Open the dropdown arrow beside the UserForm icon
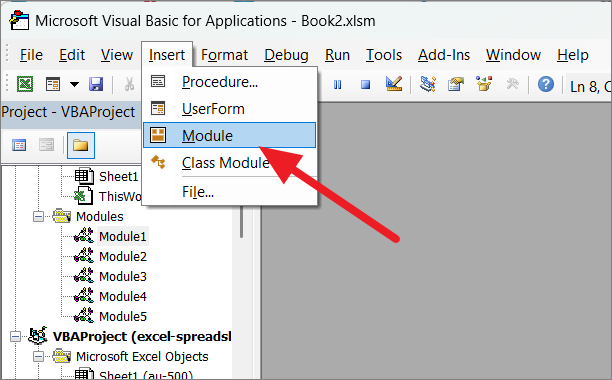Viewport: 612px width, 380px height. [75, 84]
